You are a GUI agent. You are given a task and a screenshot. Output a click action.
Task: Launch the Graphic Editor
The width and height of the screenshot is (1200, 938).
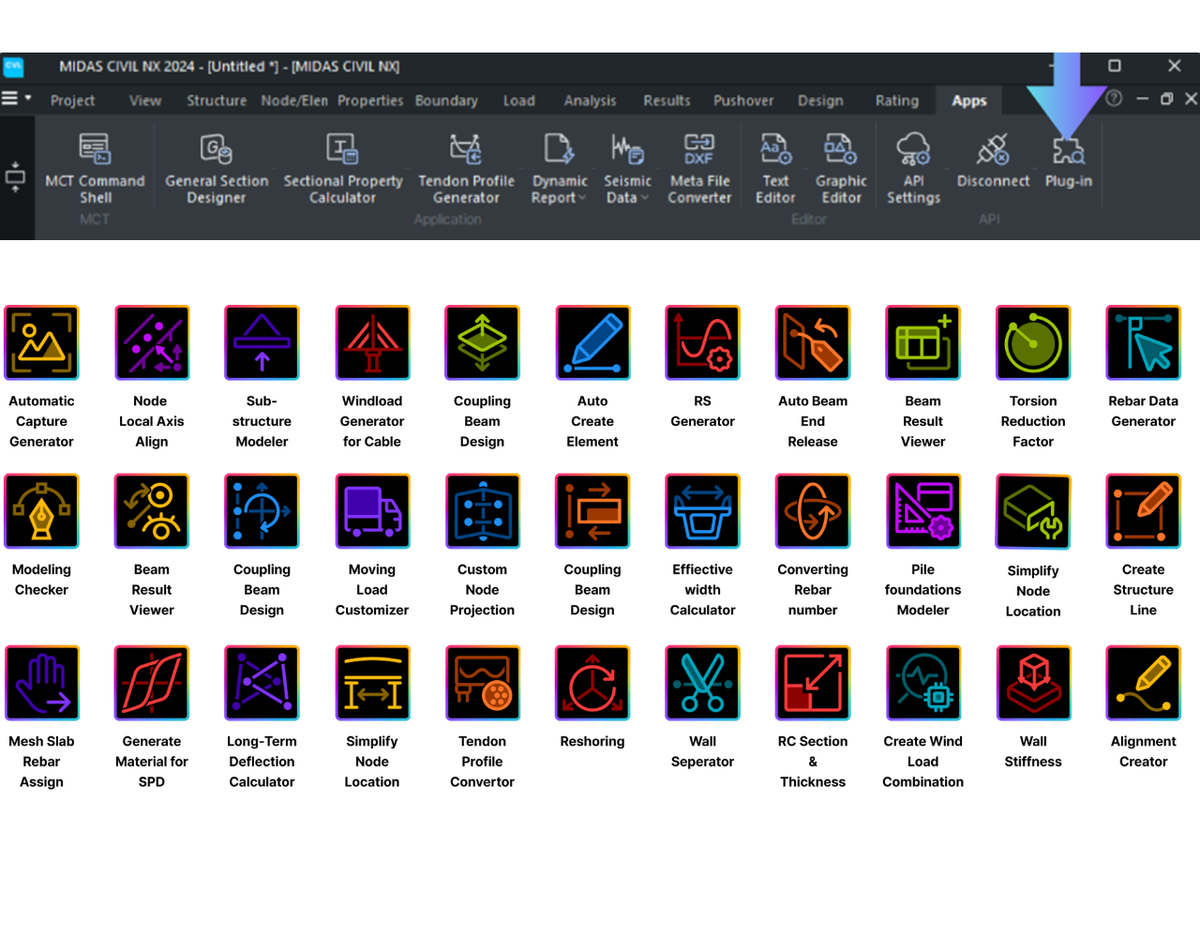(841, 167)
